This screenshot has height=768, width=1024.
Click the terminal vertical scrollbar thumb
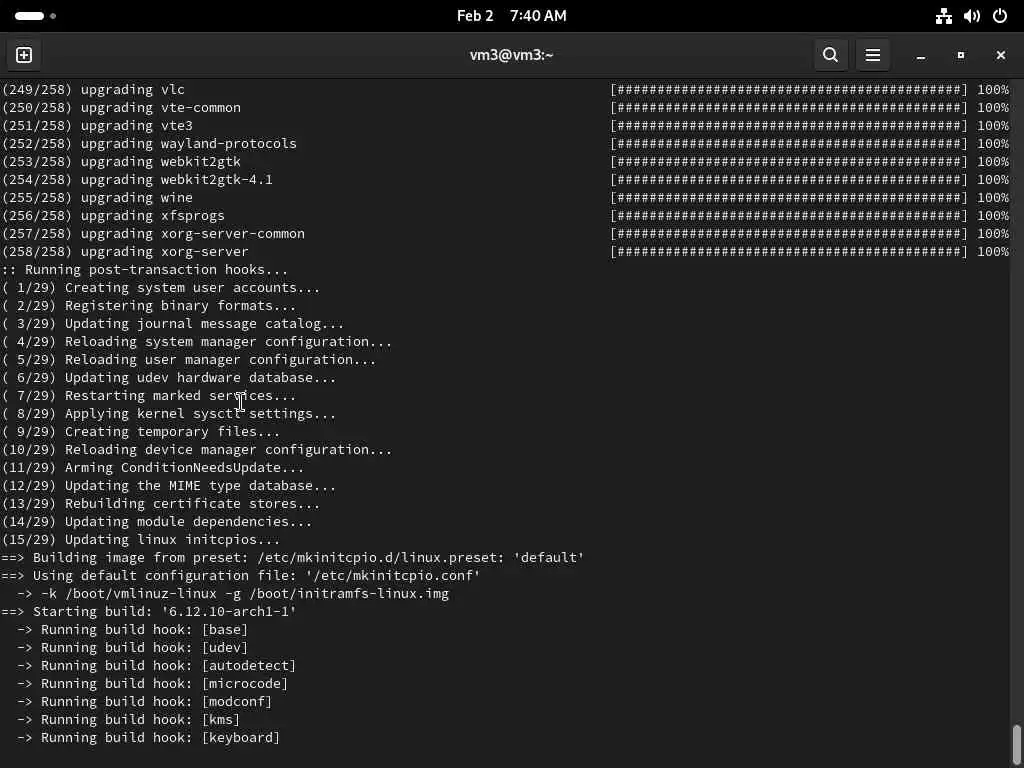pyautogui.click(x=1017, y=743)
